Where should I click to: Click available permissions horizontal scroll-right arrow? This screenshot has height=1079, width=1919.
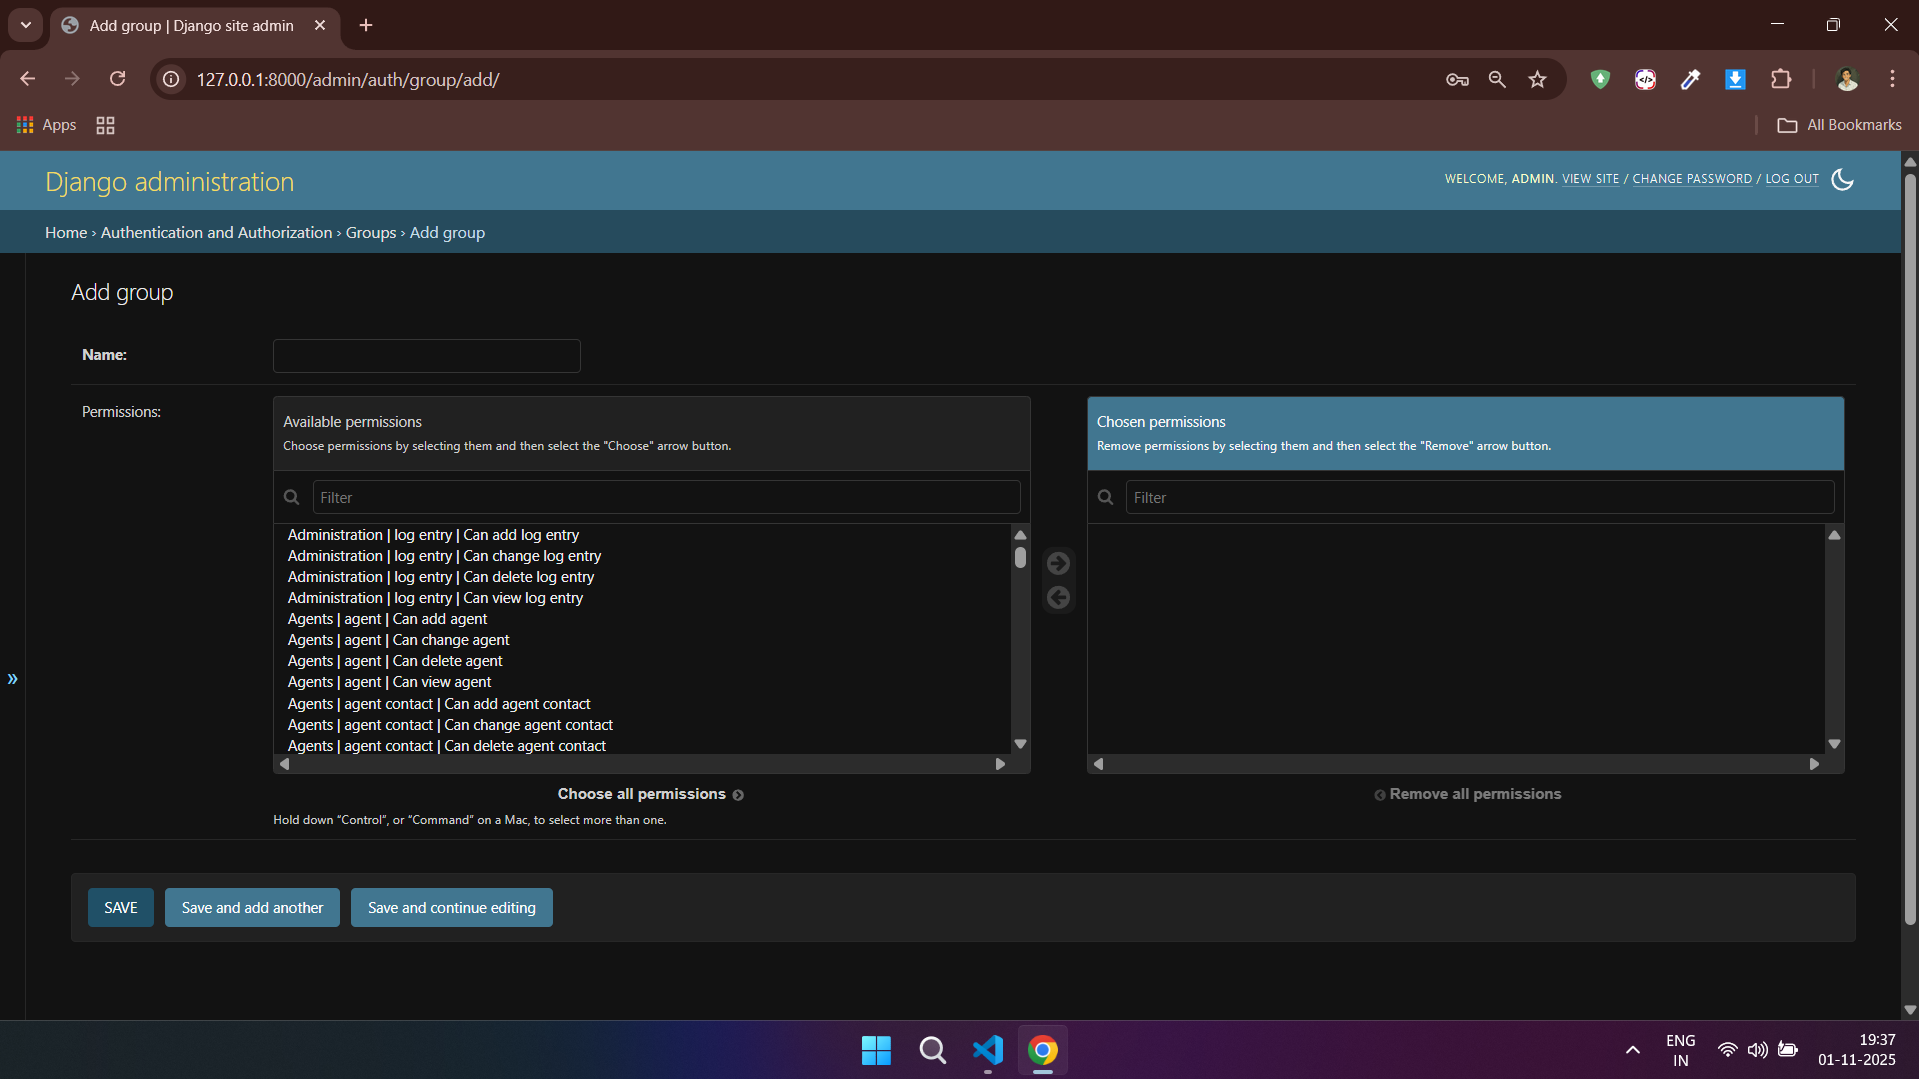tap(1000, 764)
